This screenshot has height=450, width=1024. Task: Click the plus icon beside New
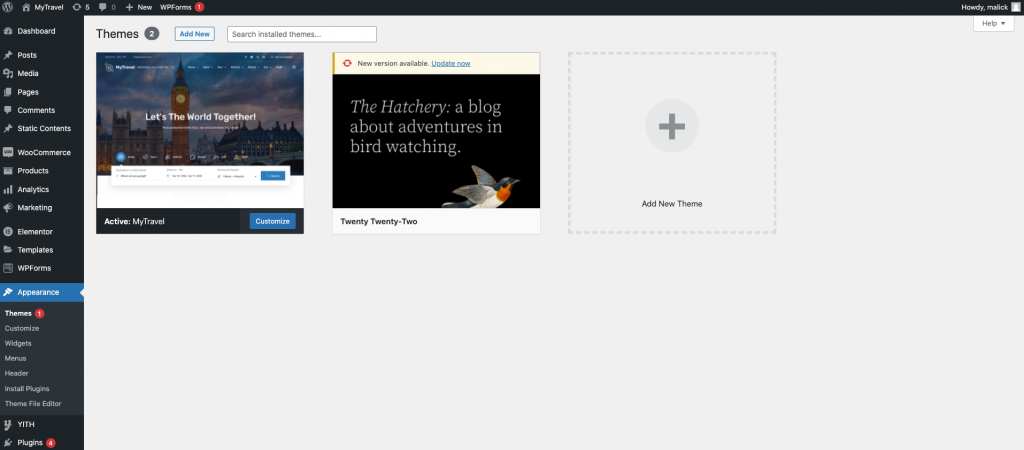pos(129,7)
